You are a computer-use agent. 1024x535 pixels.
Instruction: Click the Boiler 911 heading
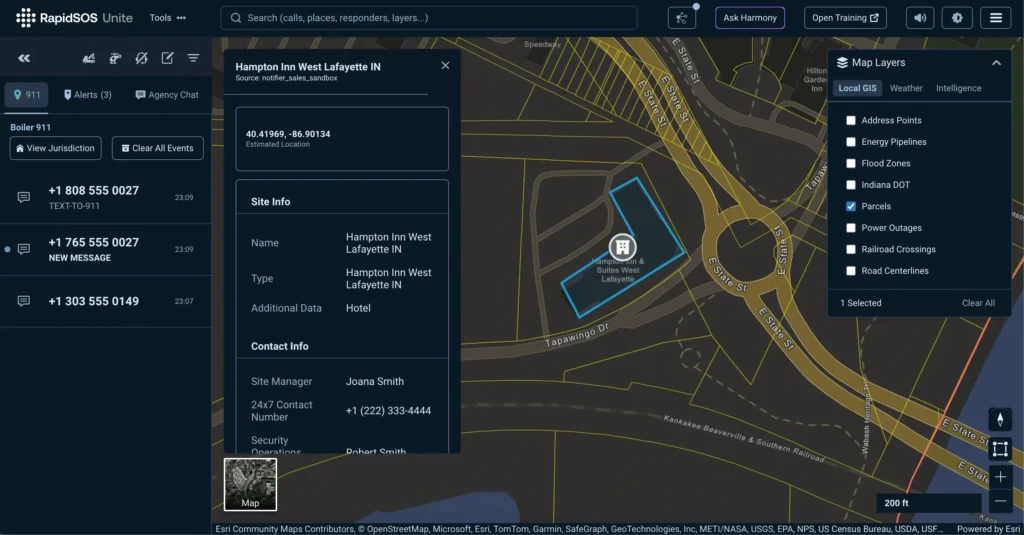pos(30,127)
